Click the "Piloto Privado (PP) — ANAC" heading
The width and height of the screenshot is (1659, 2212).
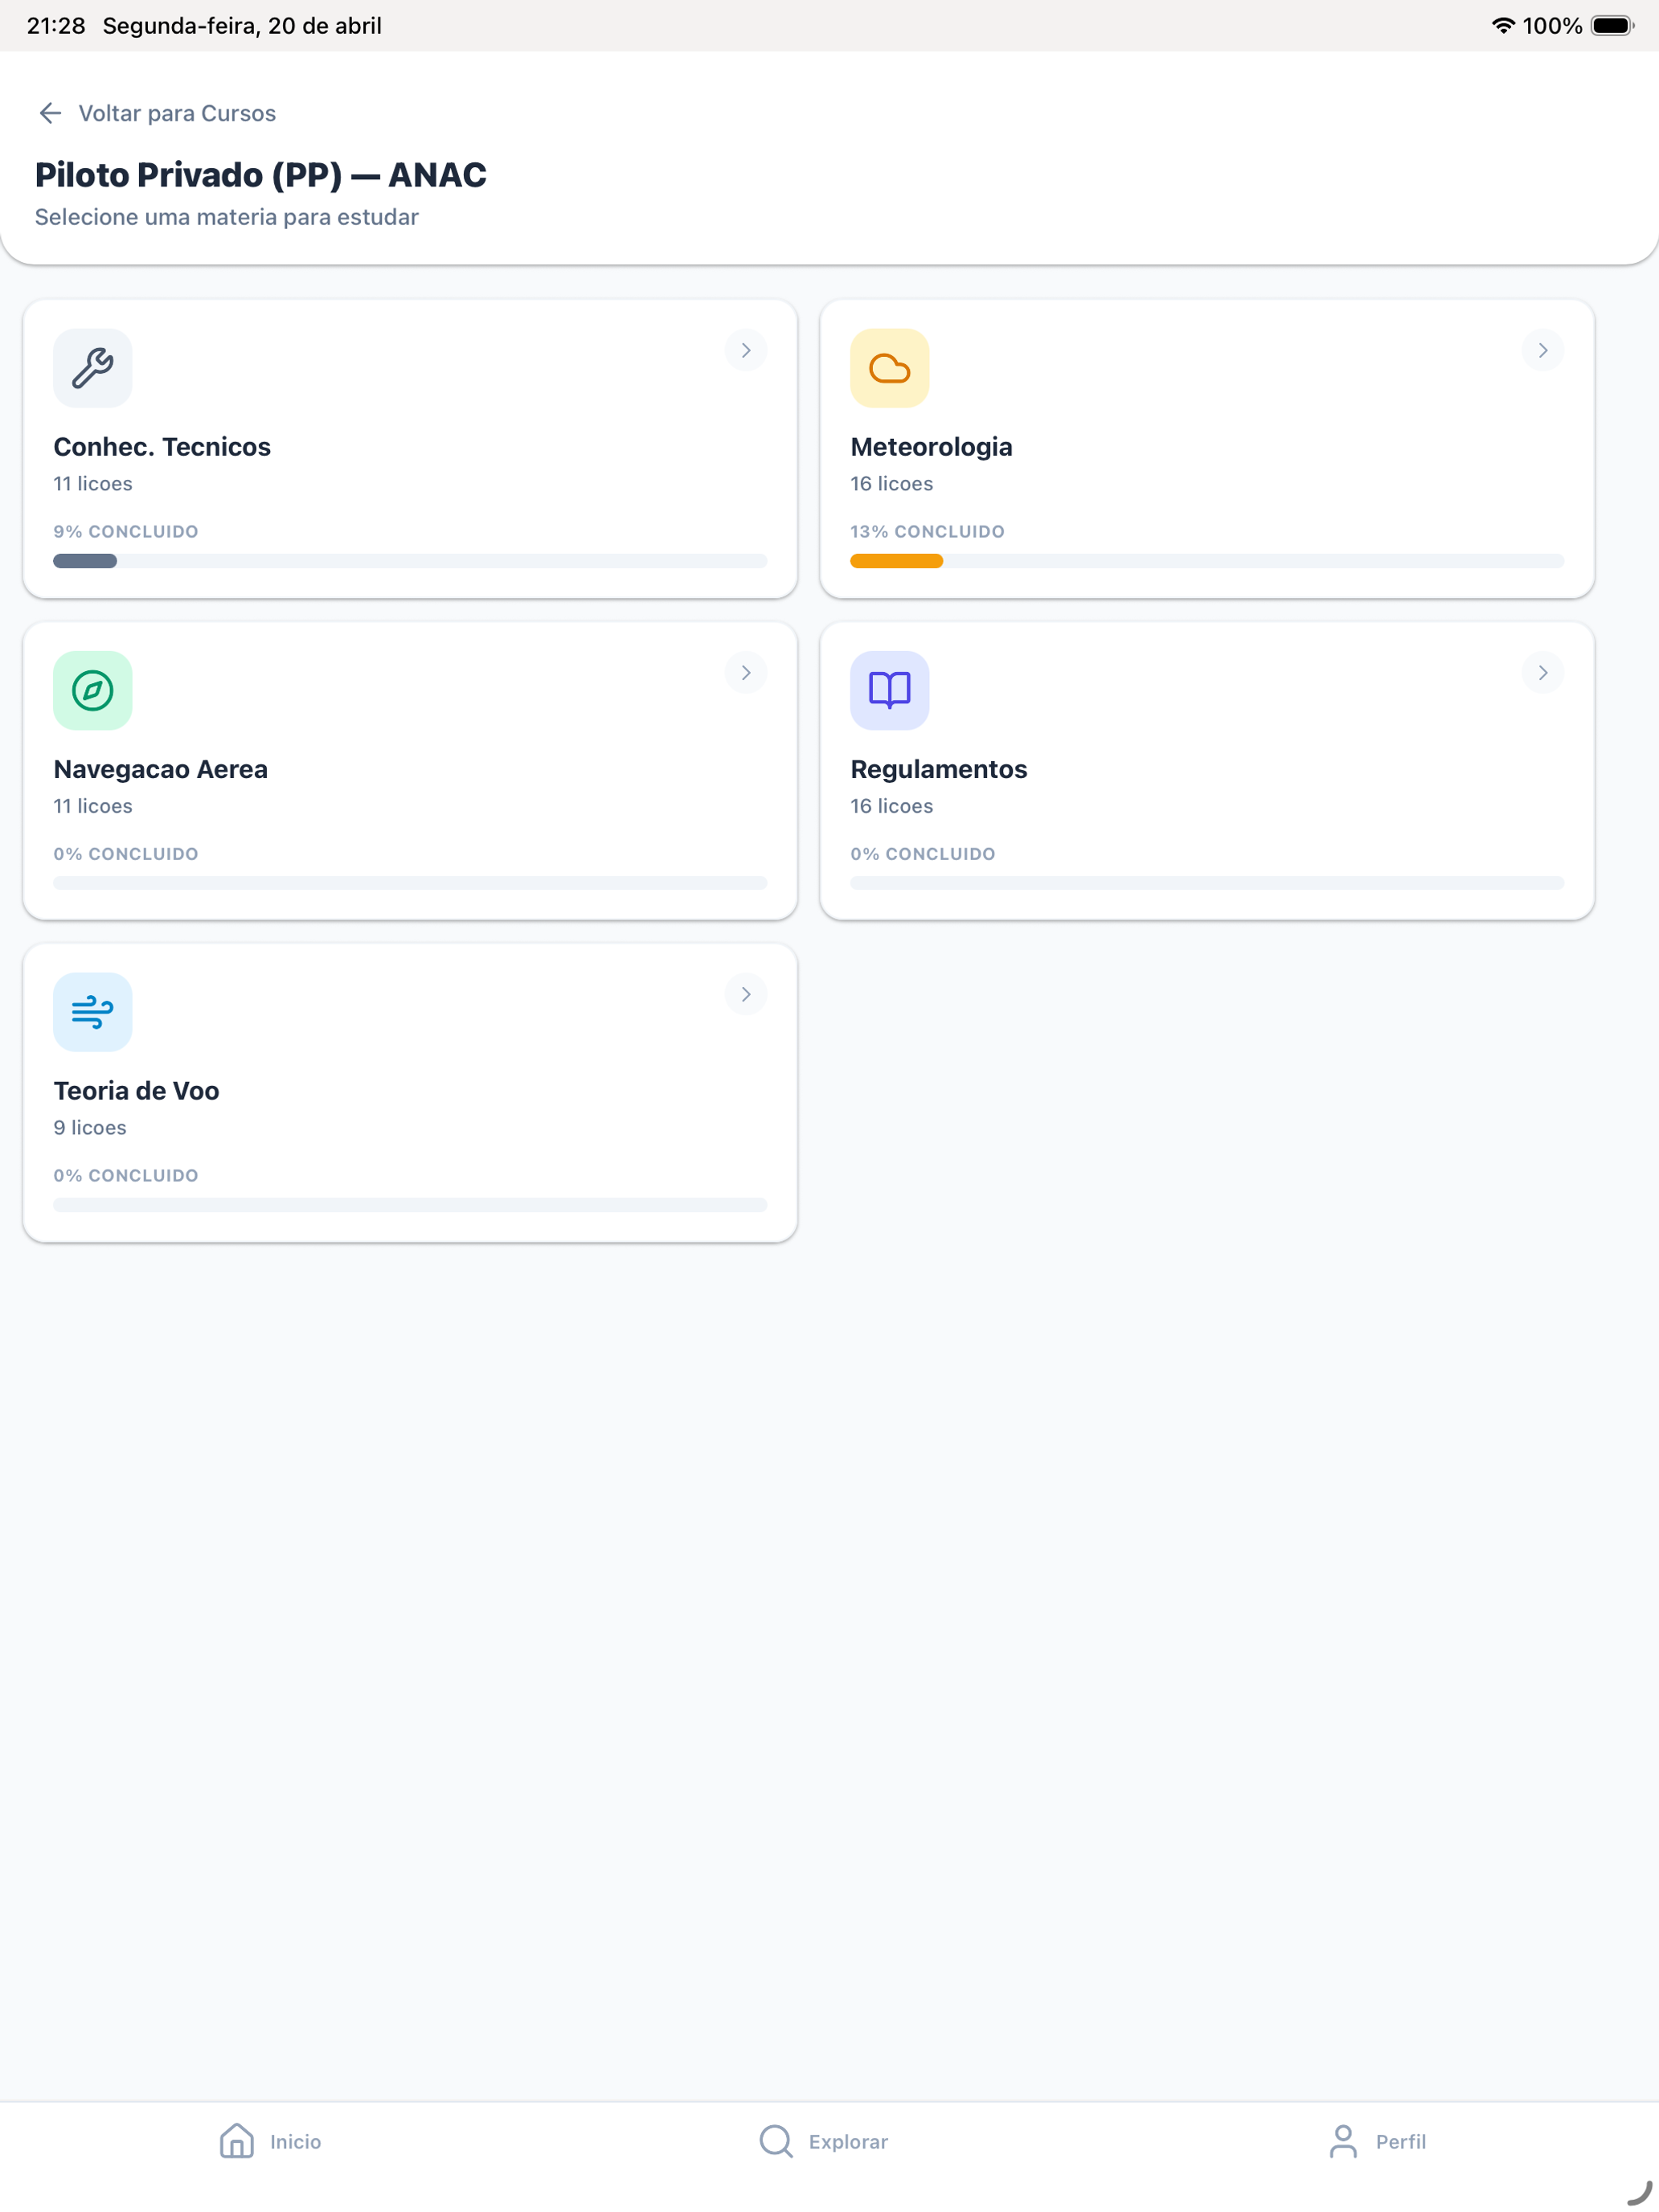pos(261,175)
